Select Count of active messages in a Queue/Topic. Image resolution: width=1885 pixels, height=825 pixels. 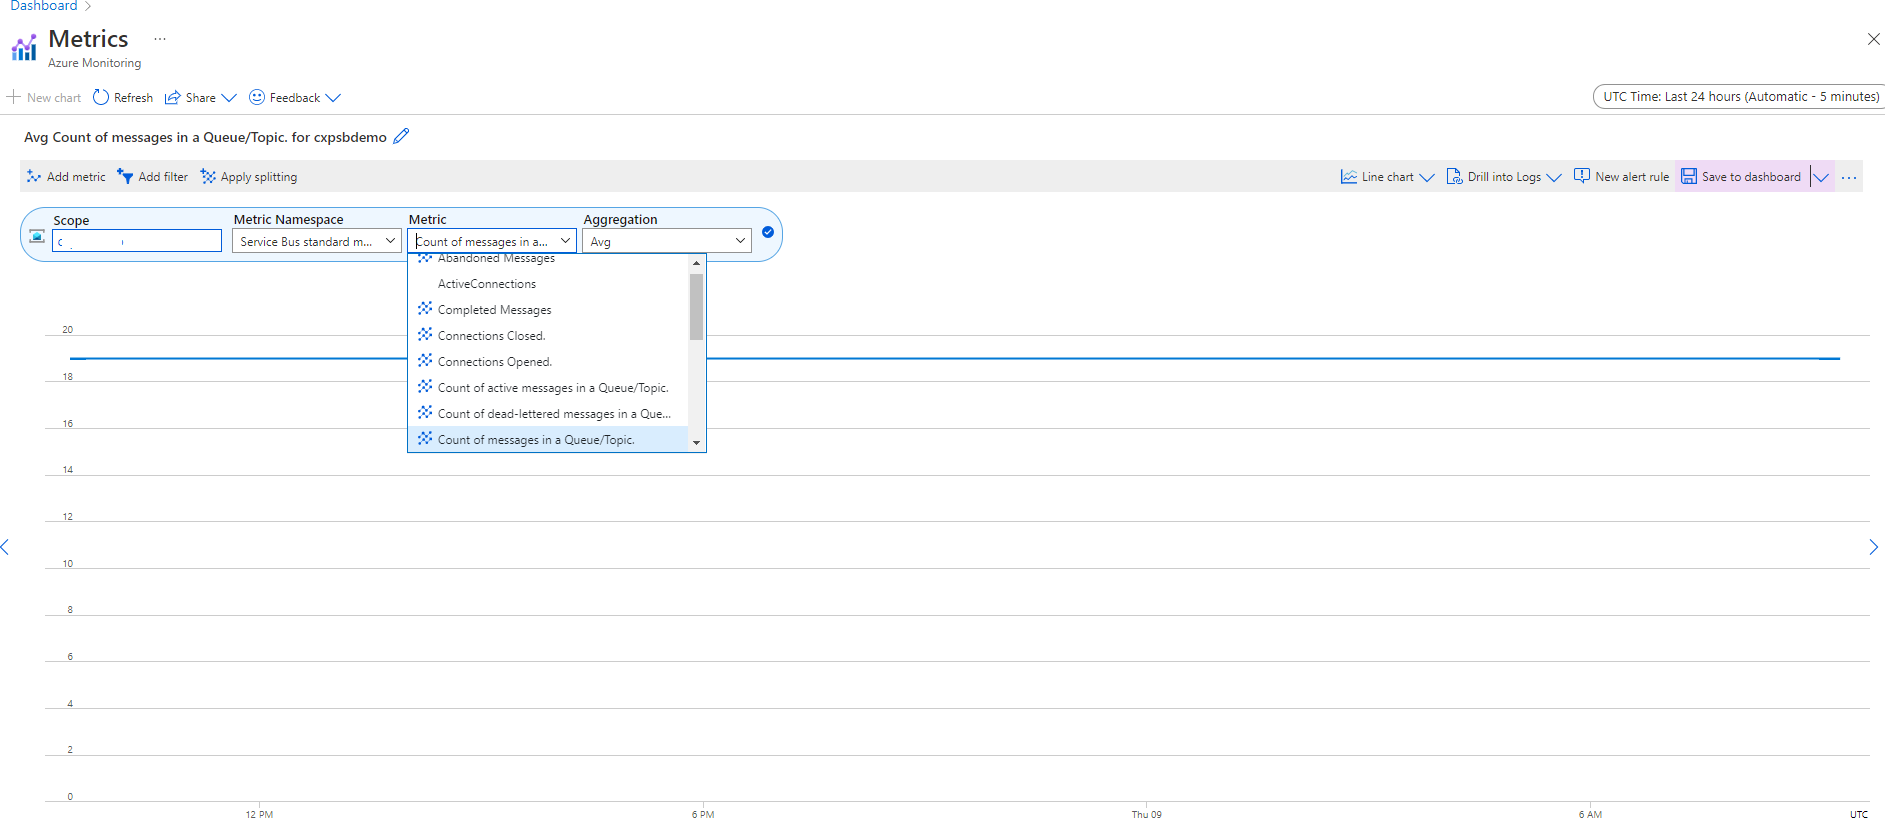[548, 388]
